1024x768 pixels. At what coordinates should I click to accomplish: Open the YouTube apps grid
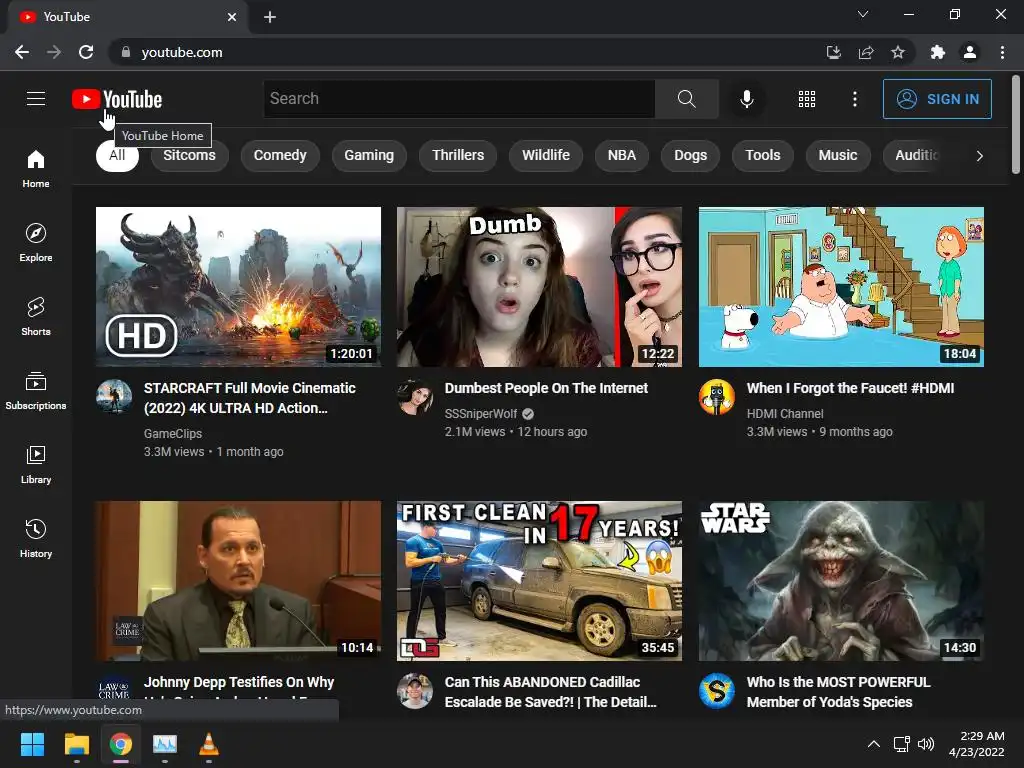[x=807, y=99]
